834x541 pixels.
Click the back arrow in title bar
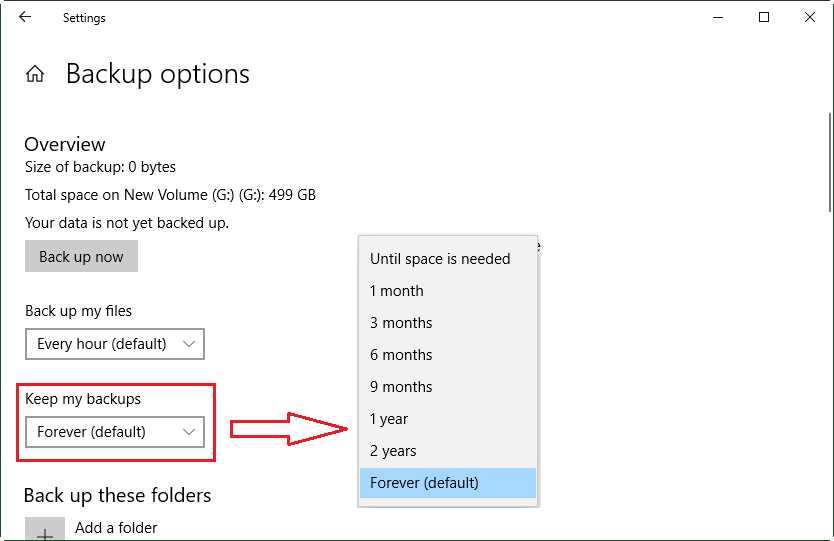coord(25,17)
